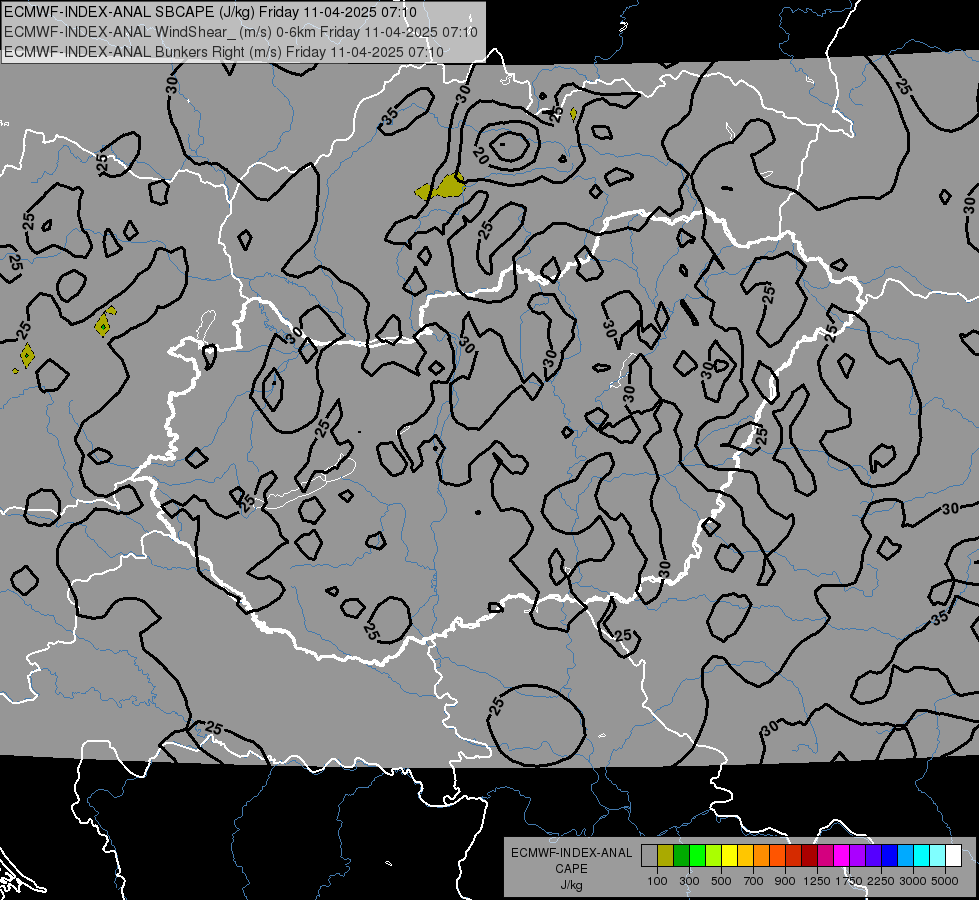Click the contour label 20 on map

pos(480,155)
